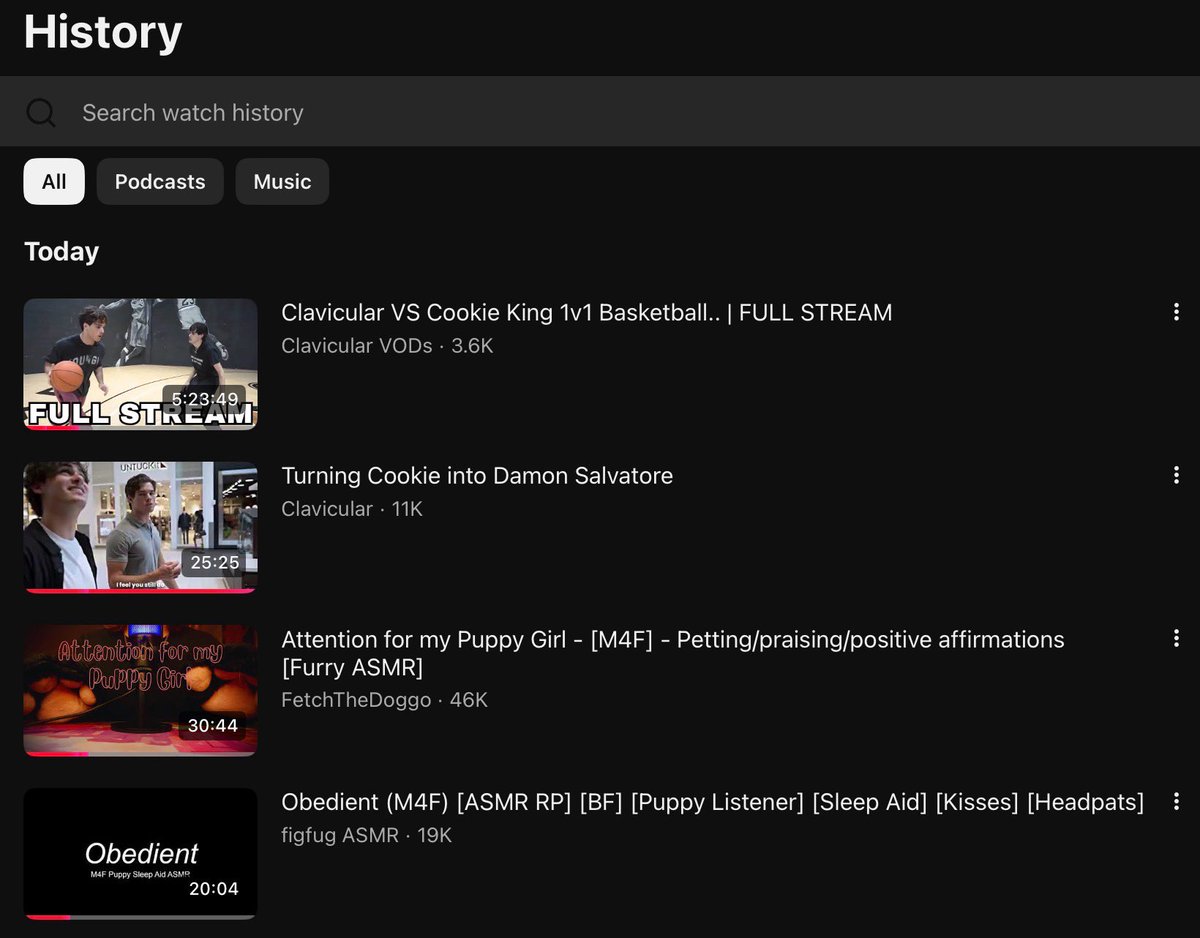Click the search magnifier icon
The image size is (1200, 938).
[x=41, y=112]
